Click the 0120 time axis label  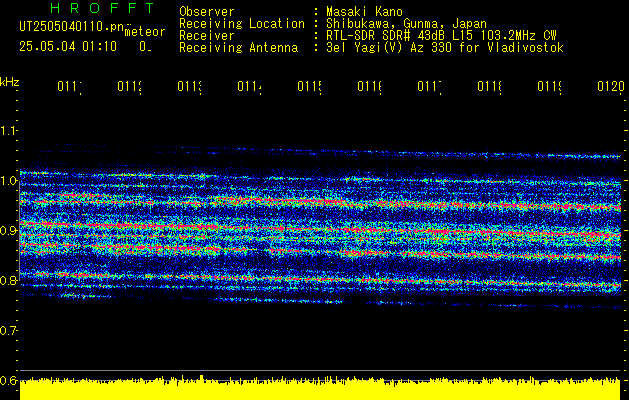(611, 86)
